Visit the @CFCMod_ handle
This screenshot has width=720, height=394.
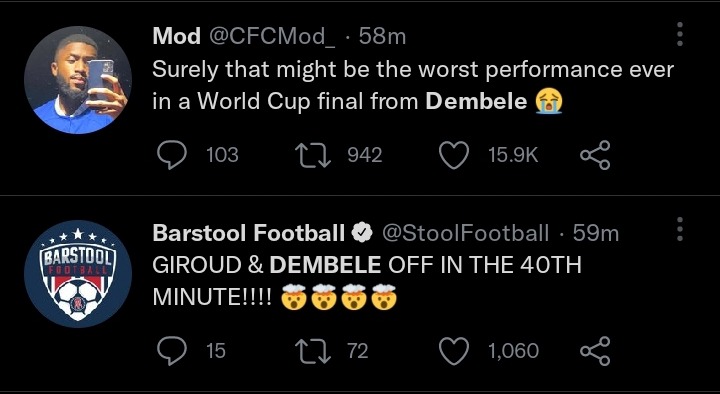point(272,36)
